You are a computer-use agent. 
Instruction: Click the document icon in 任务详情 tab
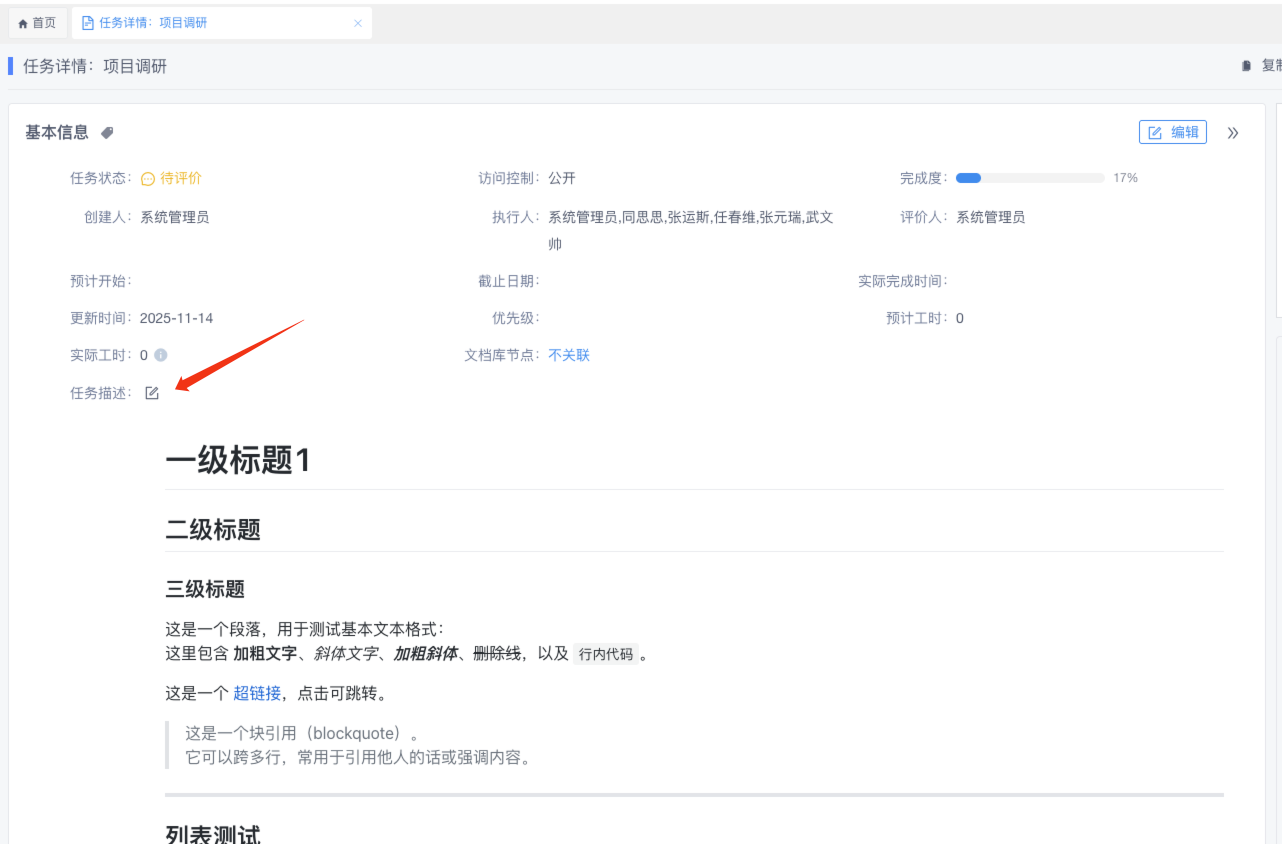tap(88, 23)
